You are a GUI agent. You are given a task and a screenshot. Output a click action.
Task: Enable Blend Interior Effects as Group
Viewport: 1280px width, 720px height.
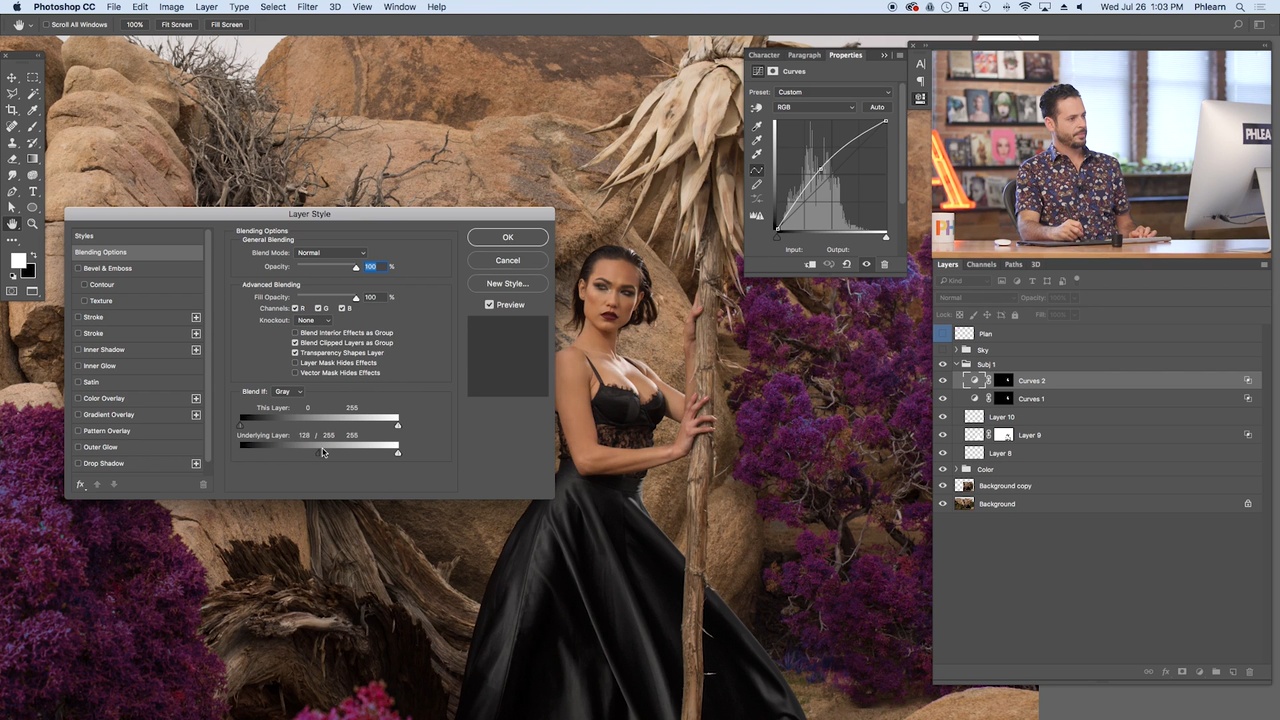tap(295, 333)
